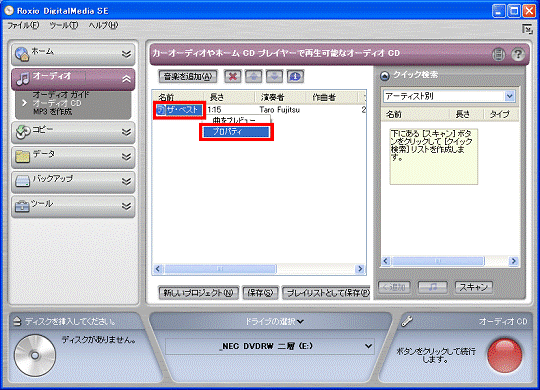Select MP3 を作成 in sidebar
The image size is (540, 390).
tap(52, 112)
